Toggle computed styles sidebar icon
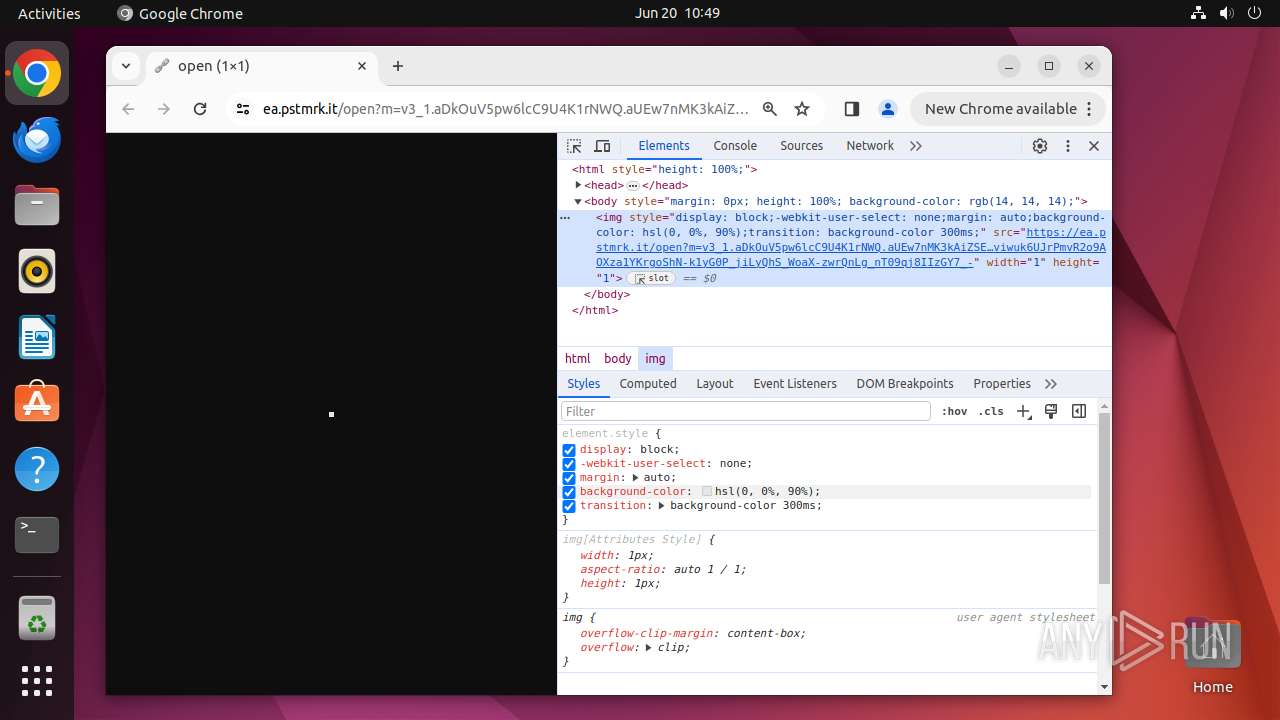The width and height of the screenshot is (1280, 720). pos(1079,411)
